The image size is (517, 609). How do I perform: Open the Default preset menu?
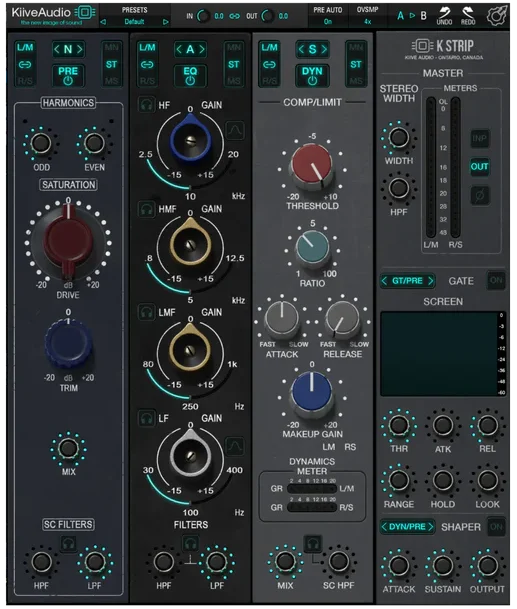pos(134,22)
